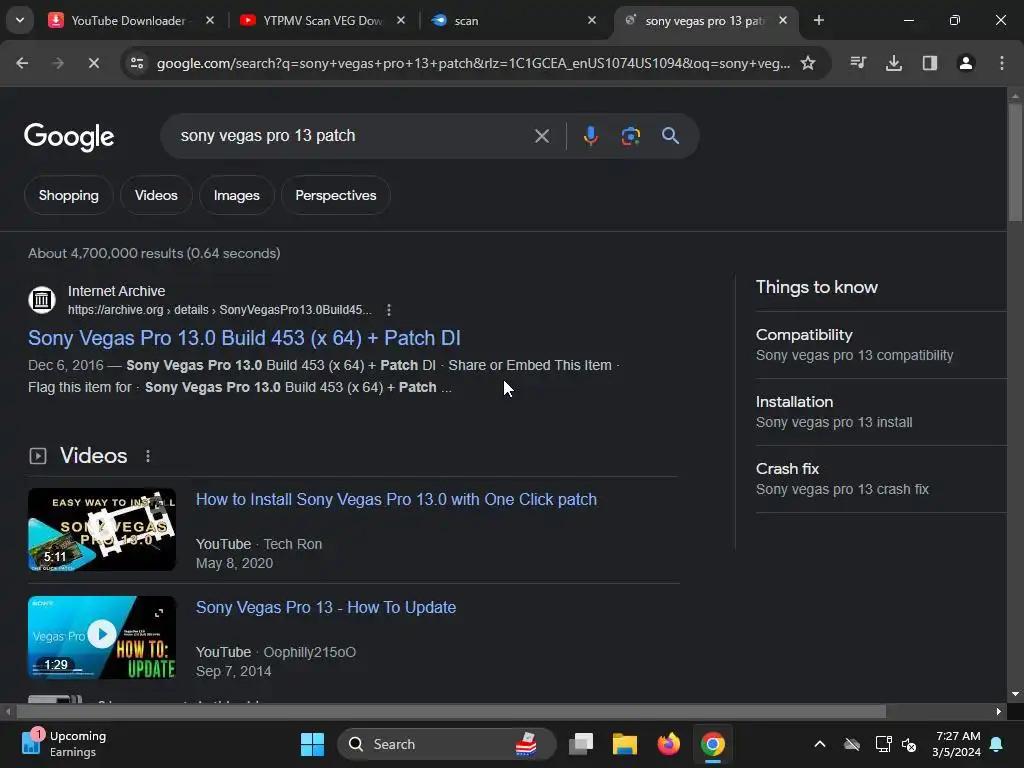This screenshot has height=768, width=1024.
Task: Open Upcoming Earnings taskbar widget
Action: click(x=64, y=744)
